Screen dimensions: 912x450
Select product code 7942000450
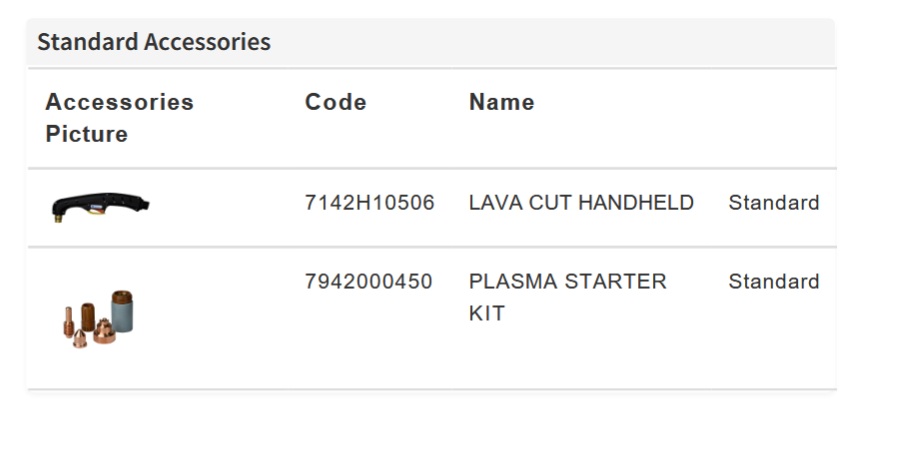click(x=368, y=282)
